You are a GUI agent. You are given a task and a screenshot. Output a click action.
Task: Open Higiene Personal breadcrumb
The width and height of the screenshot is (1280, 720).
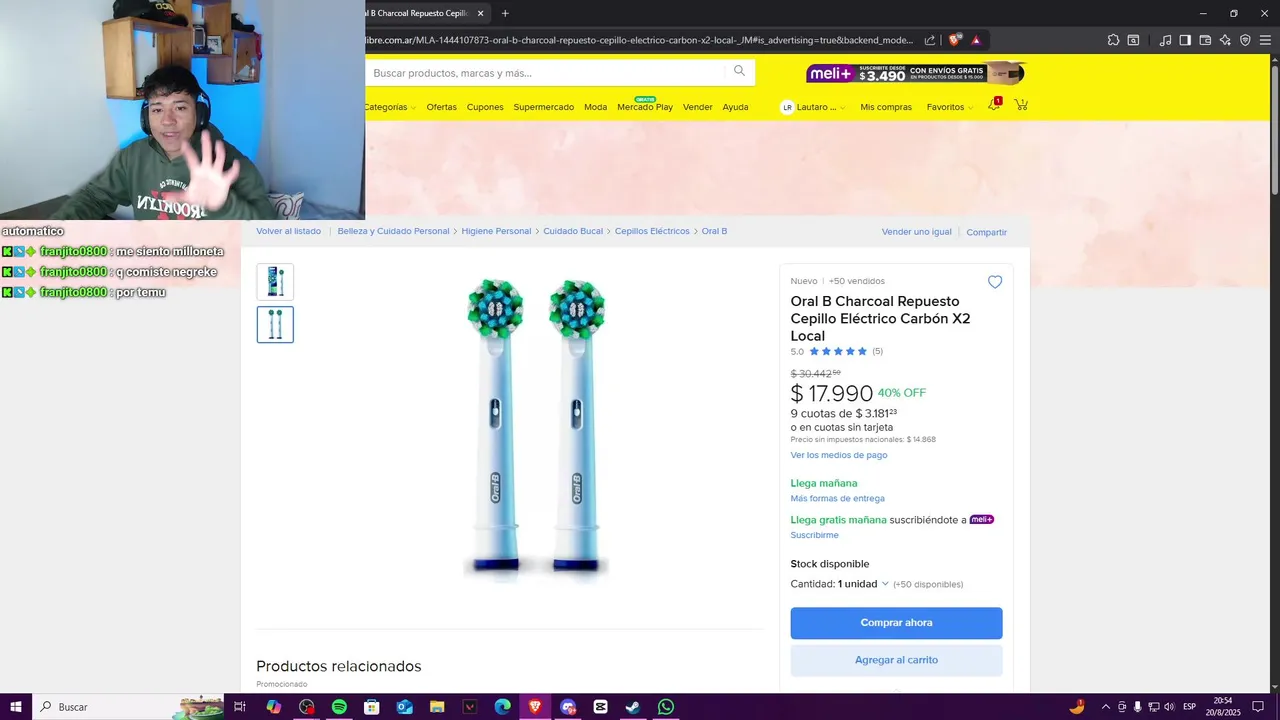pos(496,231)
